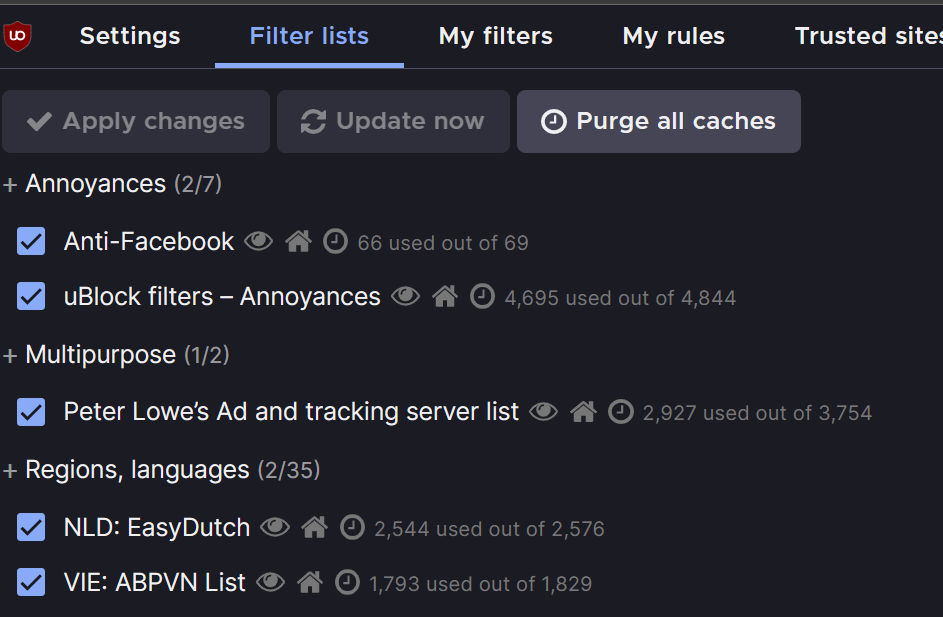
Task: Switch to the My filters tab
Action: point(495,37)
